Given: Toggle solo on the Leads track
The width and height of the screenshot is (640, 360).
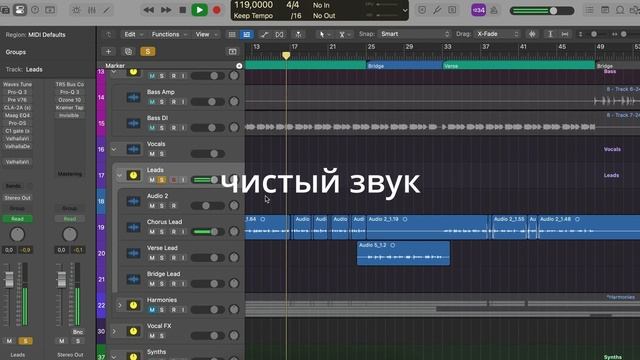Looking at the screenshot, I should click(x=162, y=180).
